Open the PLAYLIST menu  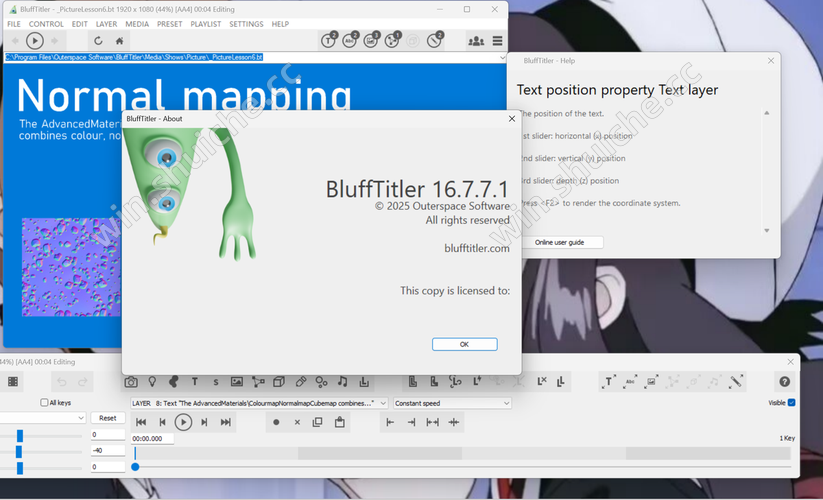coord(206,24)
